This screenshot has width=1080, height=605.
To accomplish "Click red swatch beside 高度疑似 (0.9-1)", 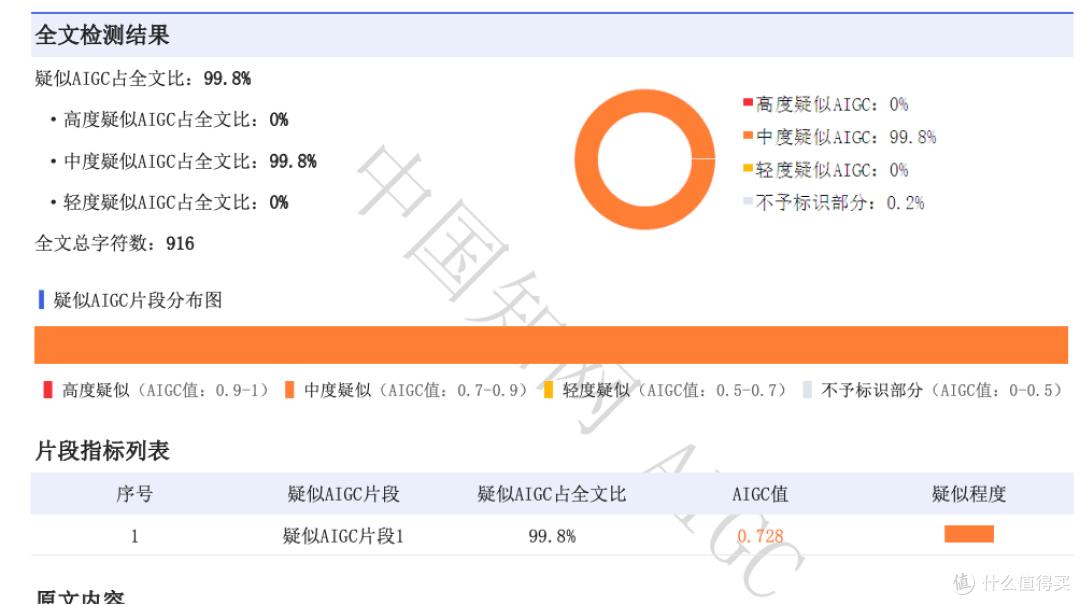I will pos(48,390).
